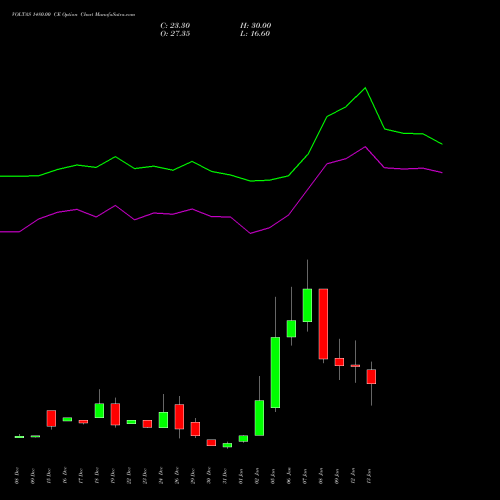Select the first small green candle on the left
Viewport: 500px width, 500px height.
[x=19, y=437]
